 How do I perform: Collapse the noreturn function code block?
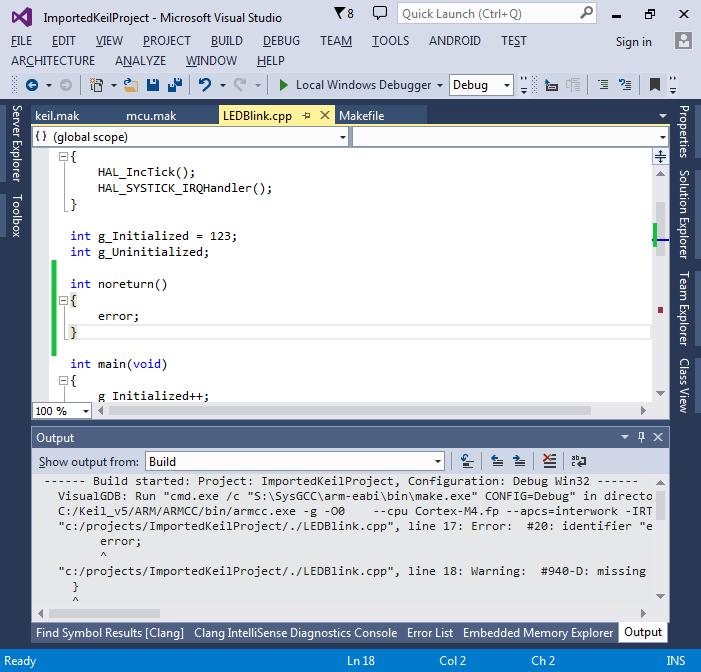pyautogui.click(x=64, y=300)
